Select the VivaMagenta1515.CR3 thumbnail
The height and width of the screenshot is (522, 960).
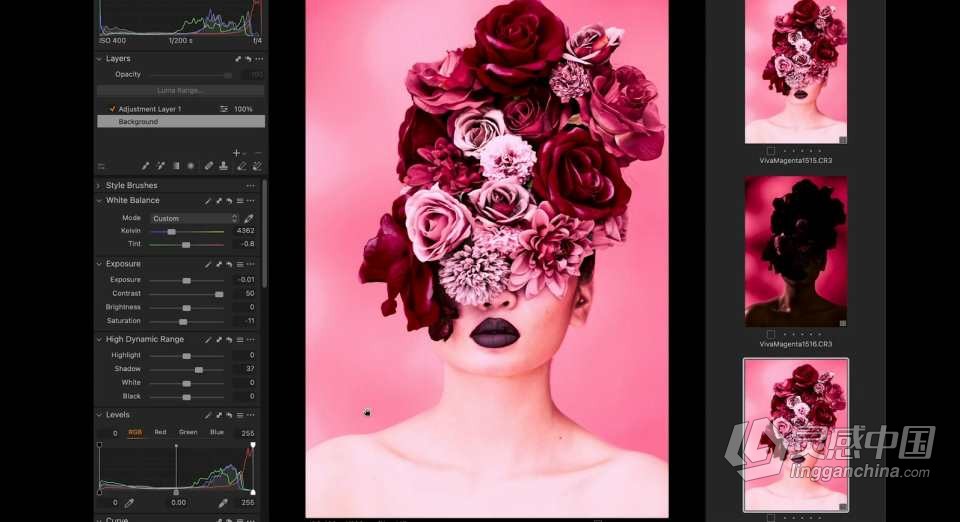tap(796, 71)
